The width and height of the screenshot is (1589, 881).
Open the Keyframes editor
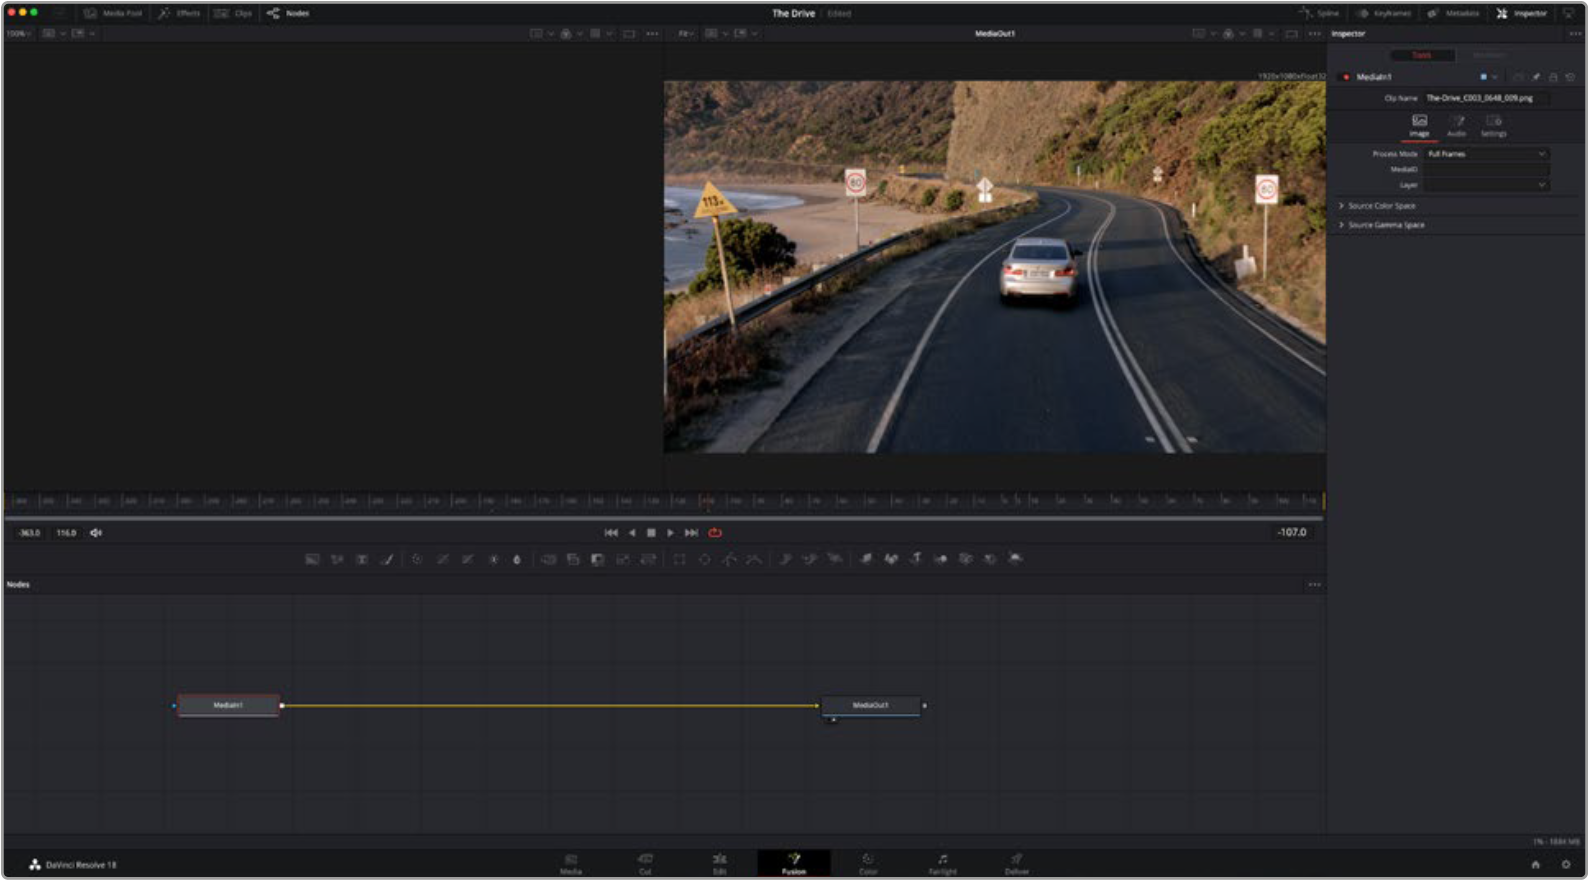[1383, 13]
